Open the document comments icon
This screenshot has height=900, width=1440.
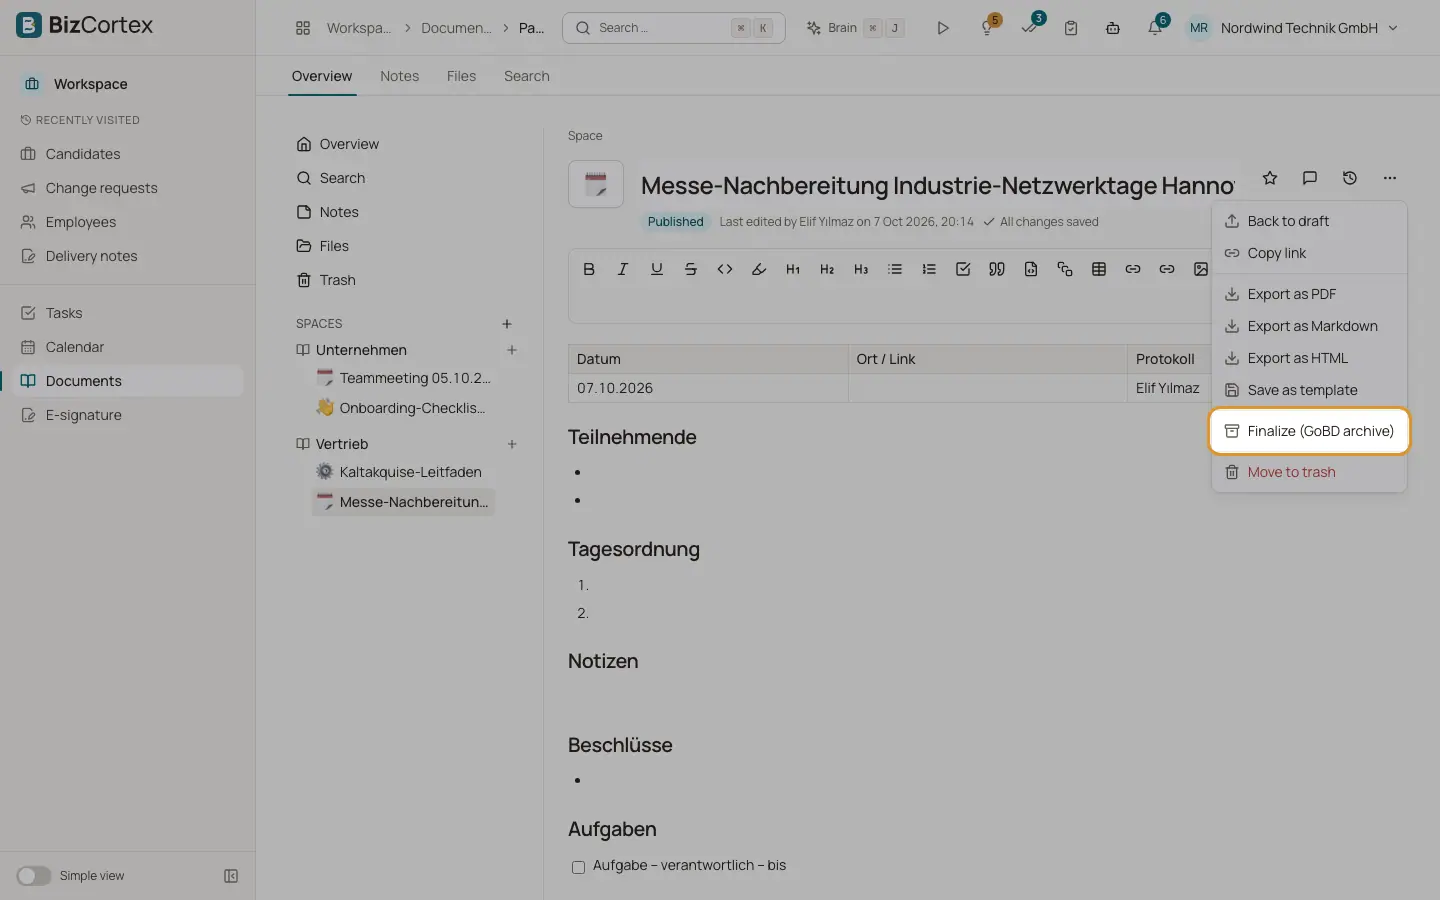(1310, 178)
